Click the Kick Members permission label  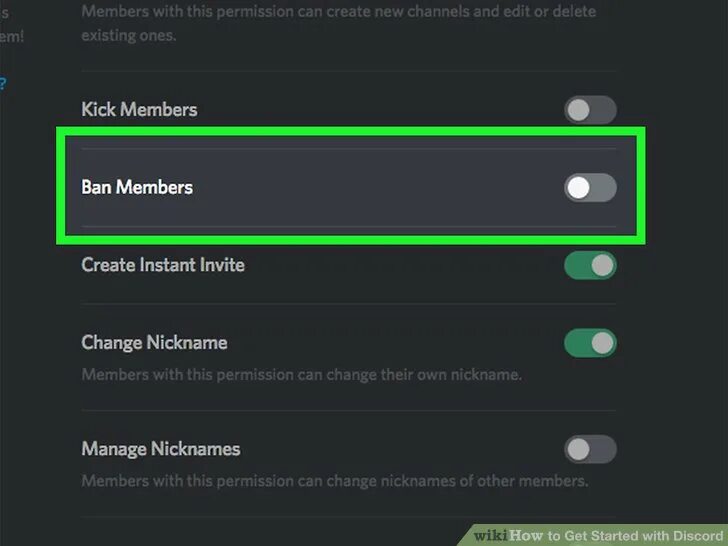point(139,110)
